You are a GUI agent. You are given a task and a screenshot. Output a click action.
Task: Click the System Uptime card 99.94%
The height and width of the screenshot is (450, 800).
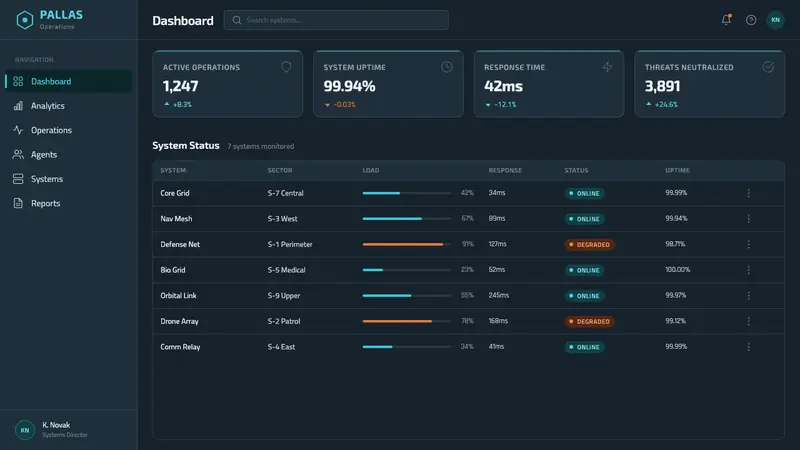click(349, 86)
